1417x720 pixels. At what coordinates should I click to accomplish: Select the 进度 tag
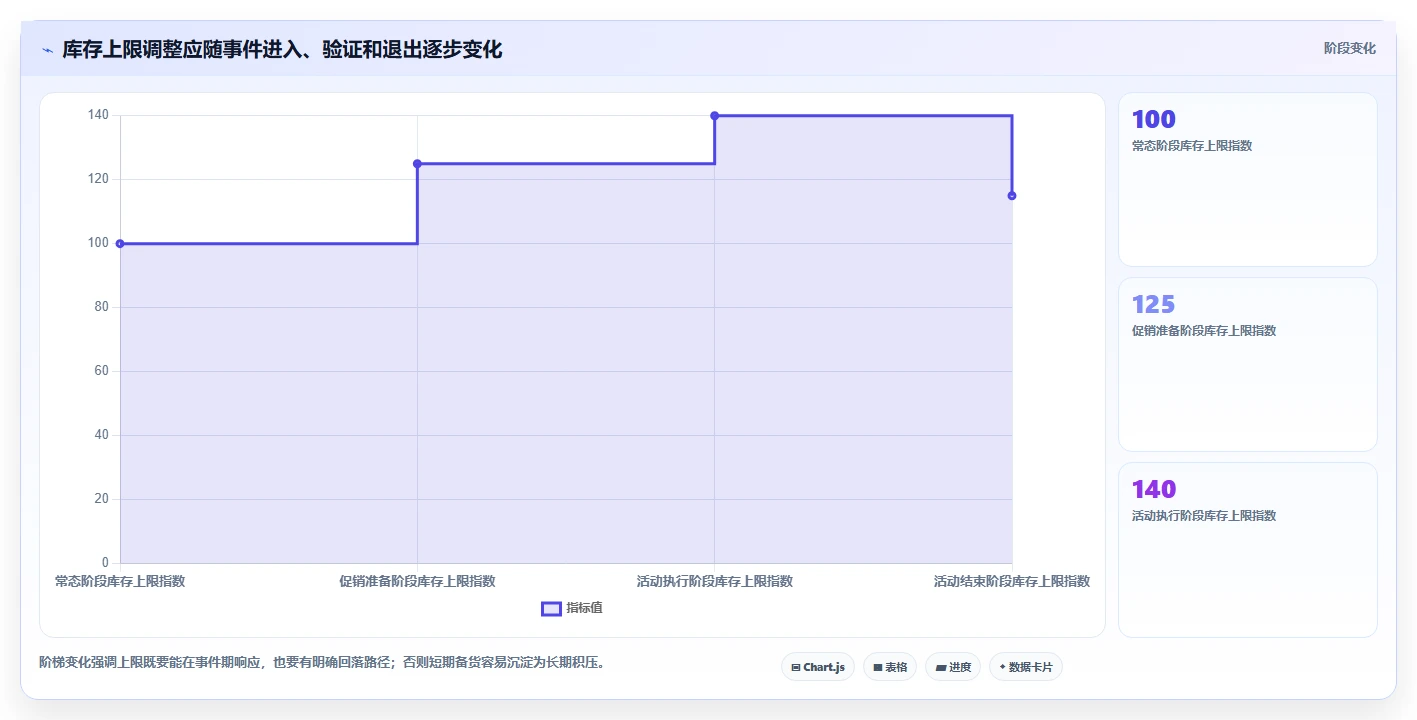click(x=953, y=667)
